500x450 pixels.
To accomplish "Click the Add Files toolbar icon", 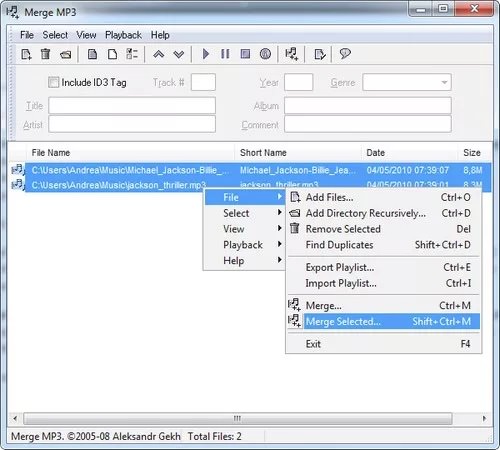I will pyautogui.click(x=26, y=54).
